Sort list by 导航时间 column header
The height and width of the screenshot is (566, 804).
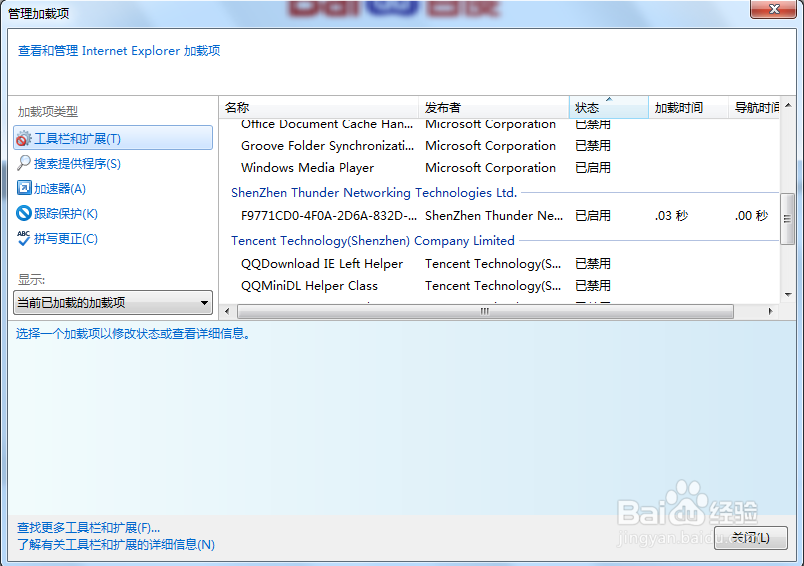[x=754, y=108]
